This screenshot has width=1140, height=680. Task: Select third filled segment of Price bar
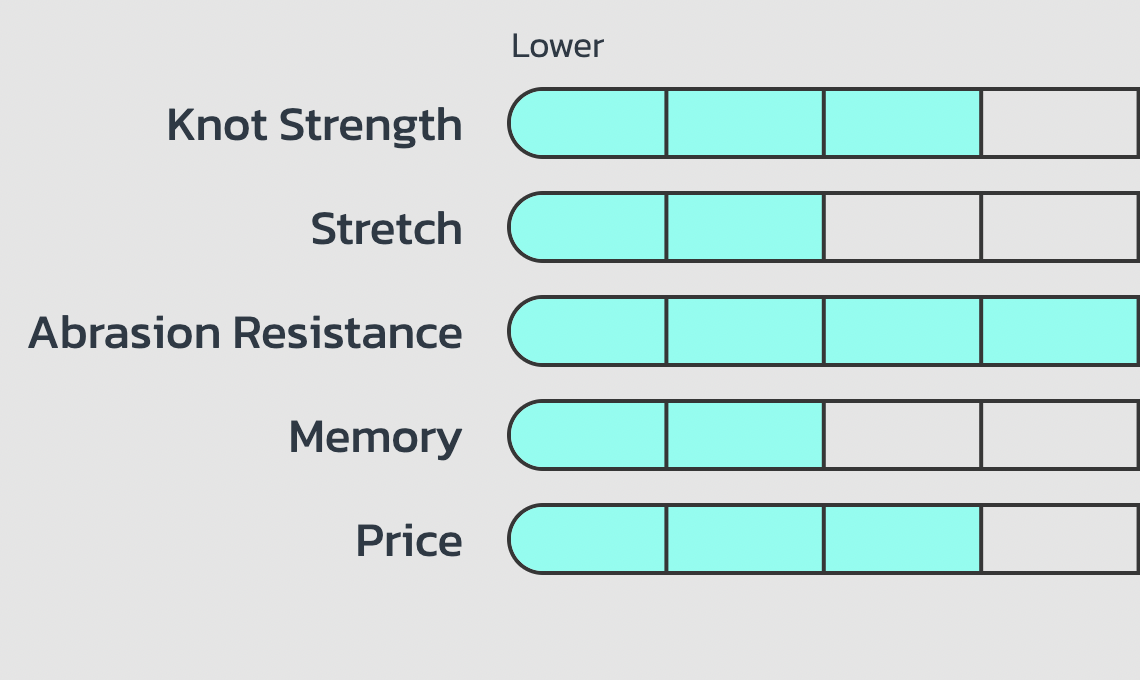click(x=902, y=539)
